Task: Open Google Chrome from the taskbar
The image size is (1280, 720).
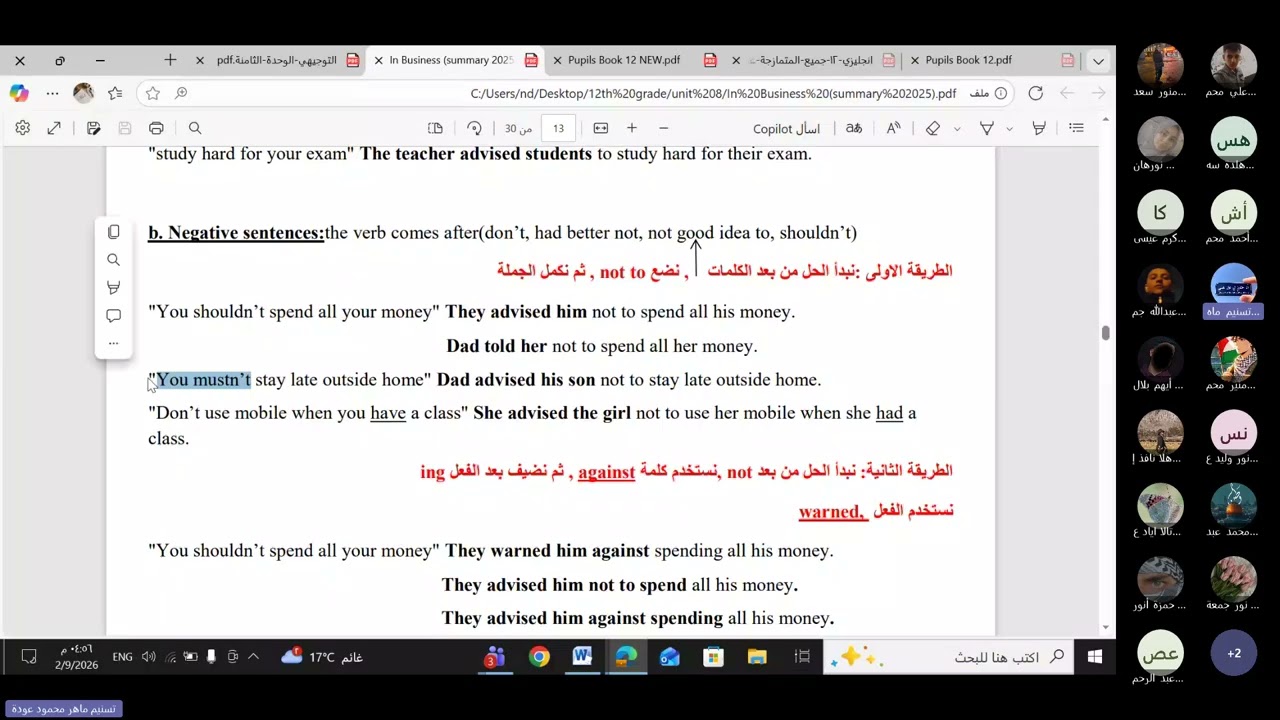Action: (539, 657)
